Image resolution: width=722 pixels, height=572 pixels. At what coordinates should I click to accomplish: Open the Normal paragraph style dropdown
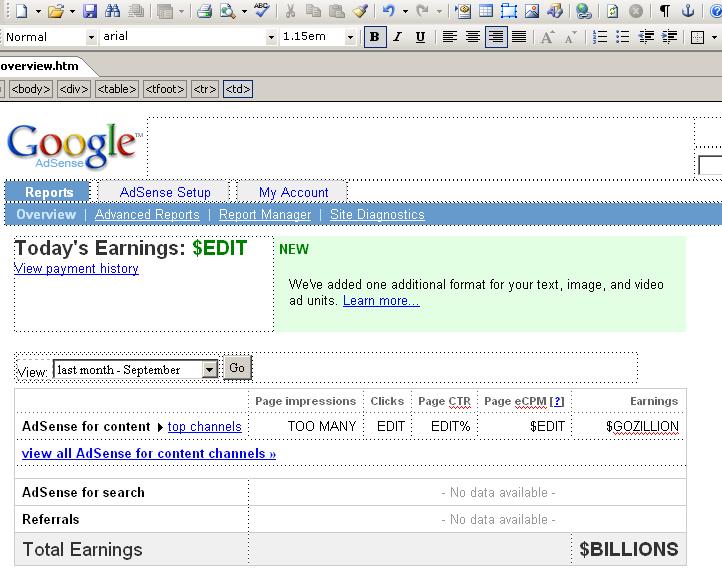point(91,37)
